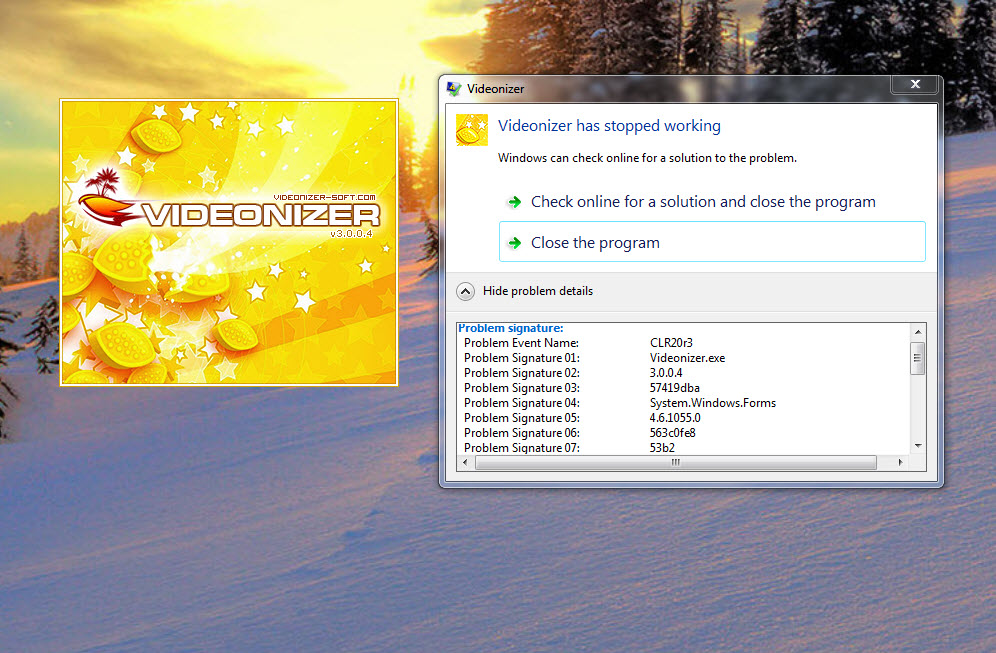The image size is (996, 653).
Task: Click the 3.0.0.4 signature value
Action: click(666, 373)
